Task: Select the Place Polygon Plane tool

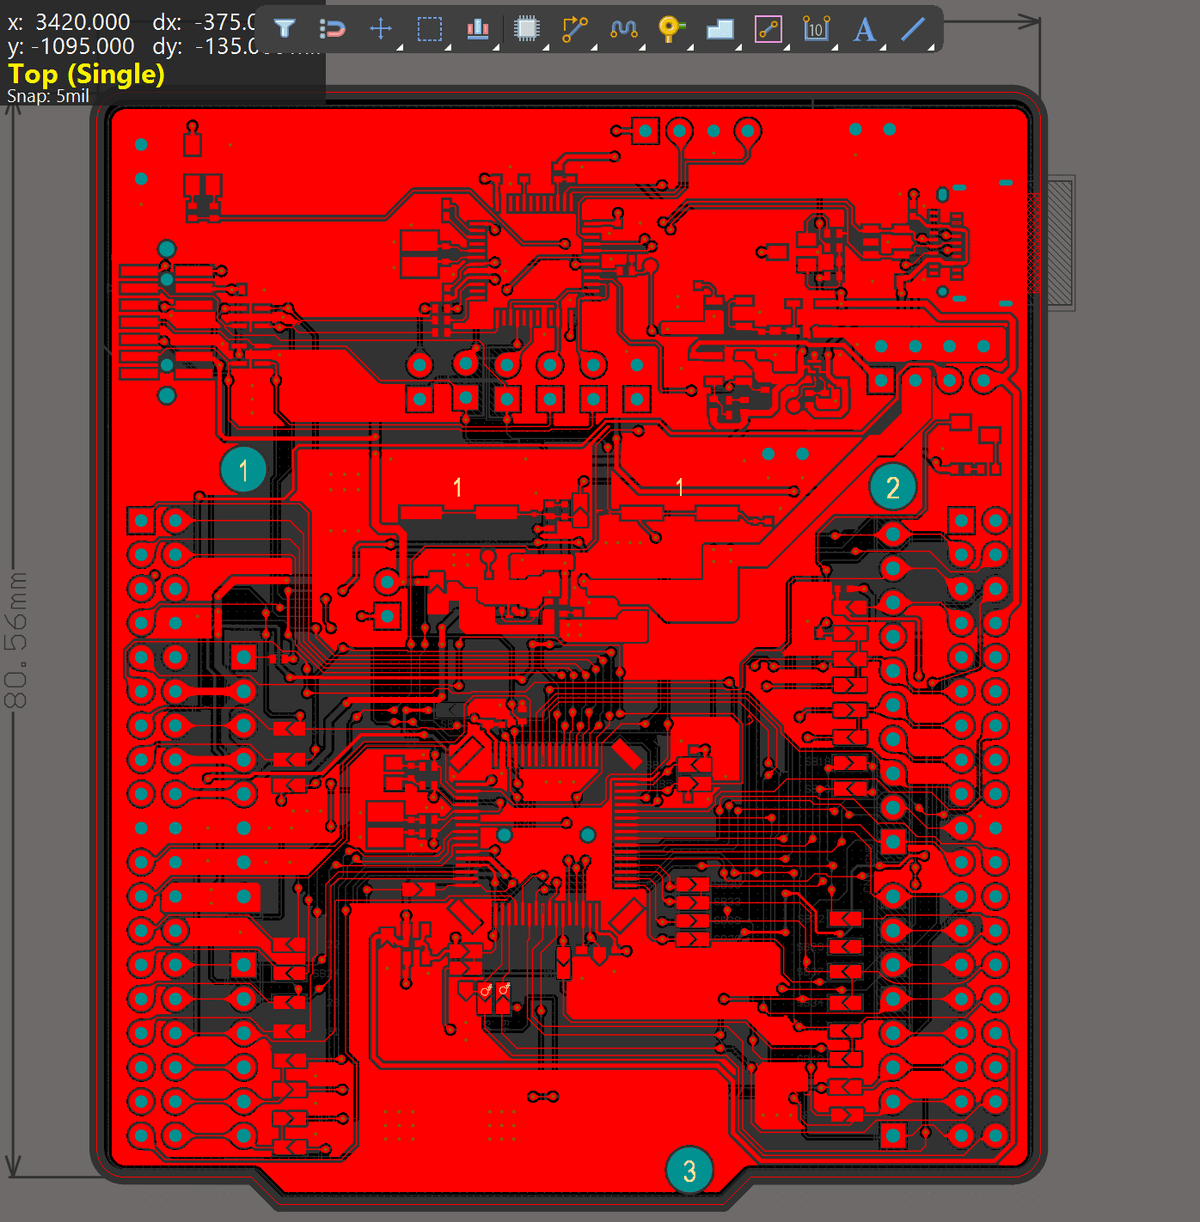Action: click(720, 29)
